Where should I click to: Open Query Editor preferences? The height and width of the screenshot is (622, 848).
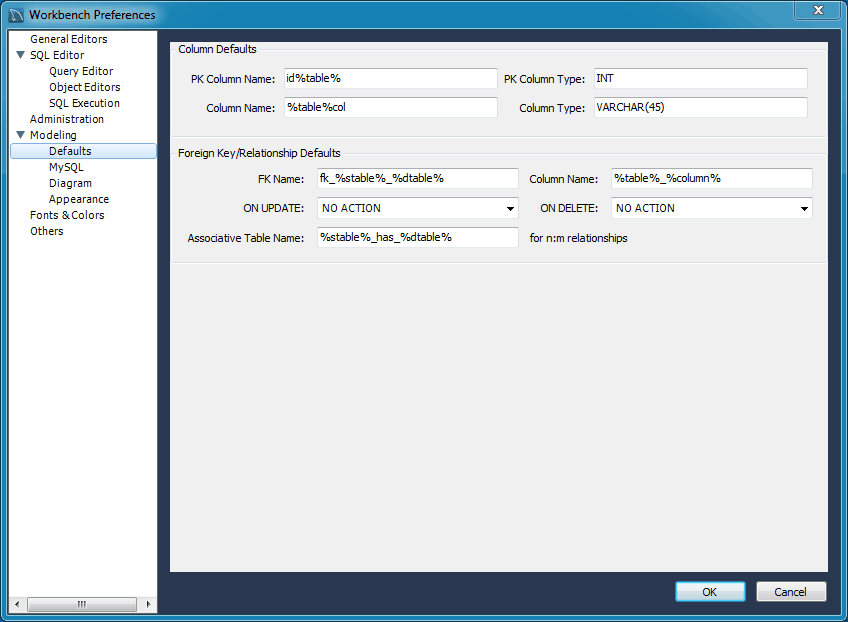tap(81, 71)
